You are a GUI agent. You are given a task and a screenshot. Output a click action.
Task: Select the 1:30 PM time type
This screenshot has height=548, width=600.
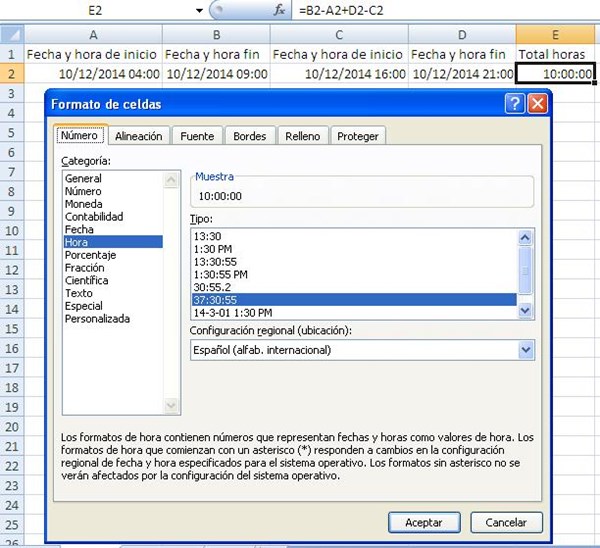(x=354, y=249)
